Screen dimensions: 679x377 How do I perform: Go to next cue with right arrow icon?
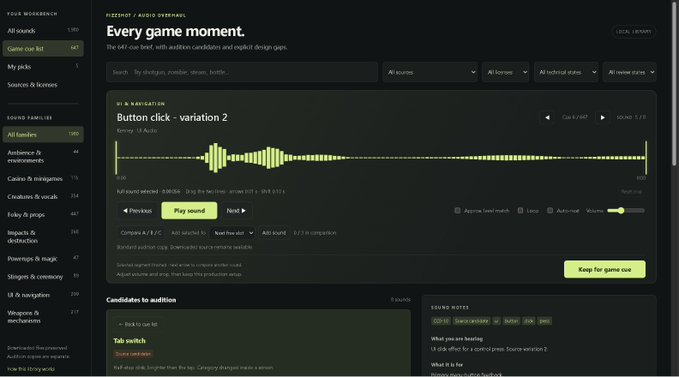point(602,117)
